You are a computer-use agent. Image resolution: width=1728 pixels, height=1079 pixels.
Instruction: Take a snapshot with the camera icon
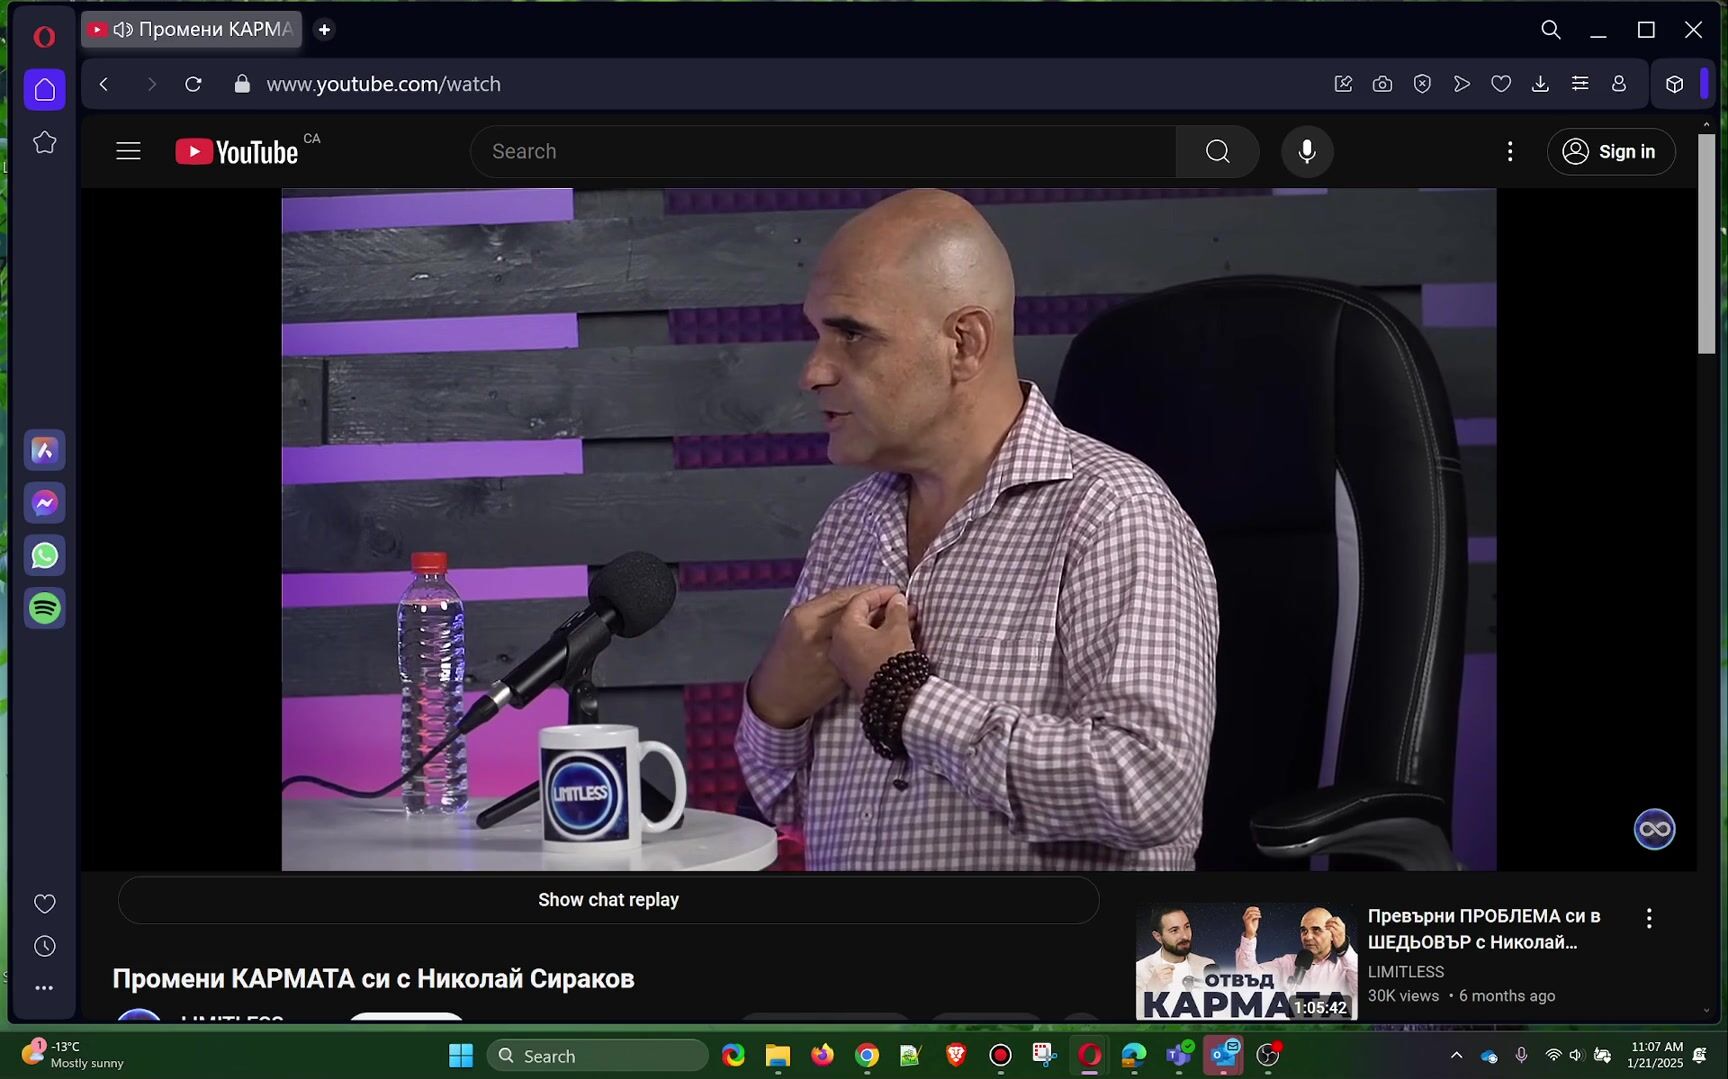(1382, 84)
